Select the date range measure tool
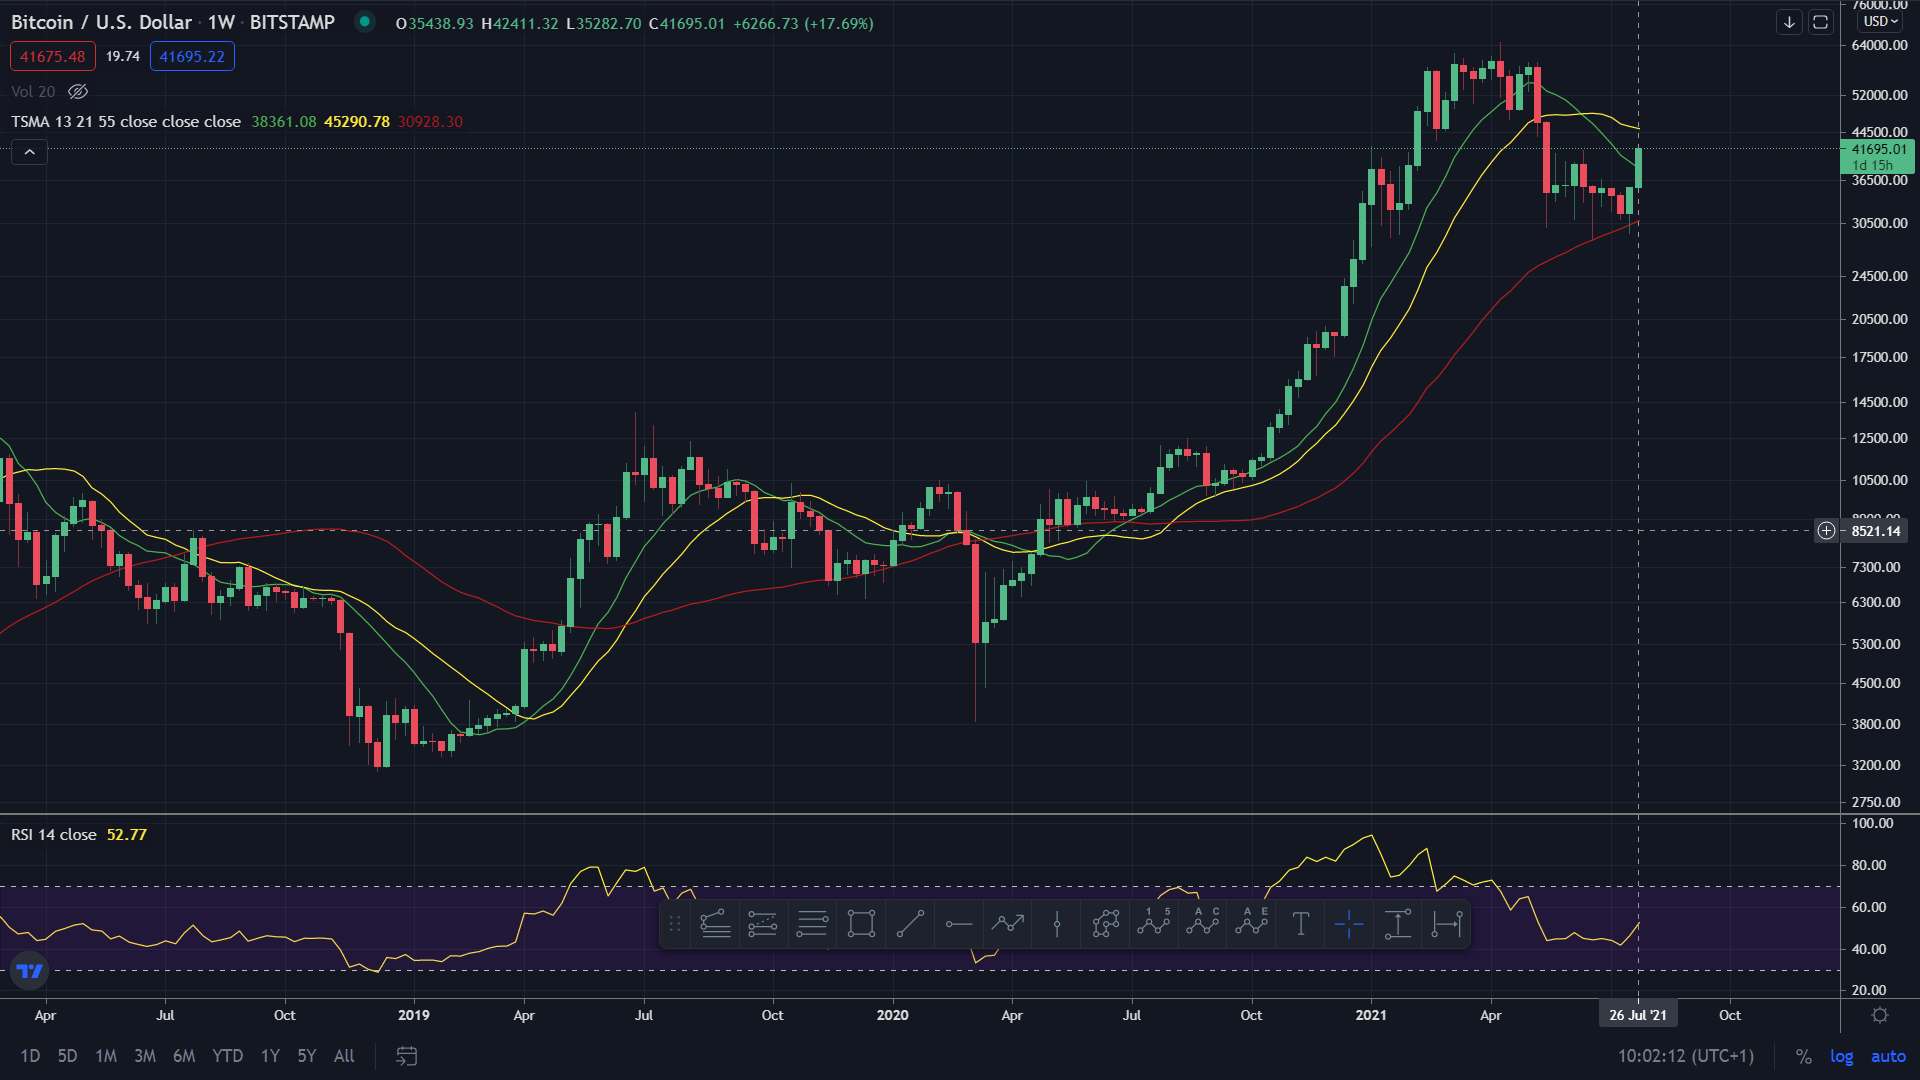 coord(1446,924)
